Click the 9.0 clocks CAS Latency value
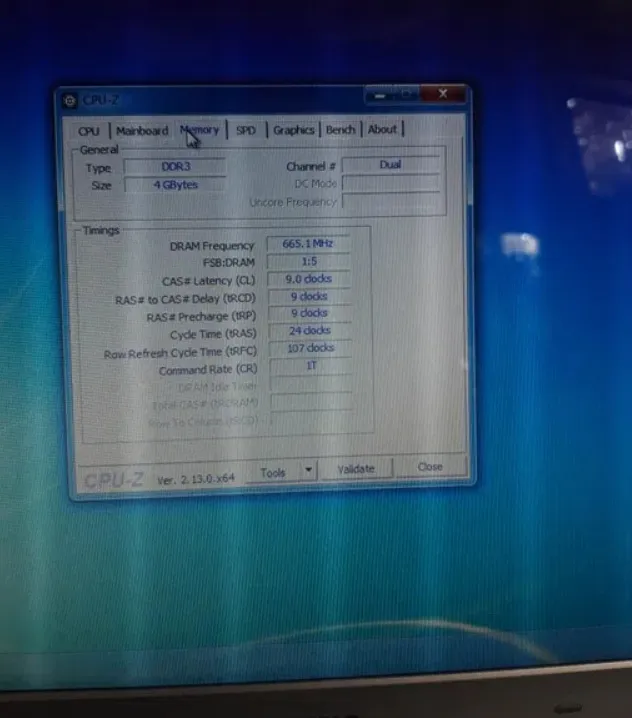 click(309, 279)
